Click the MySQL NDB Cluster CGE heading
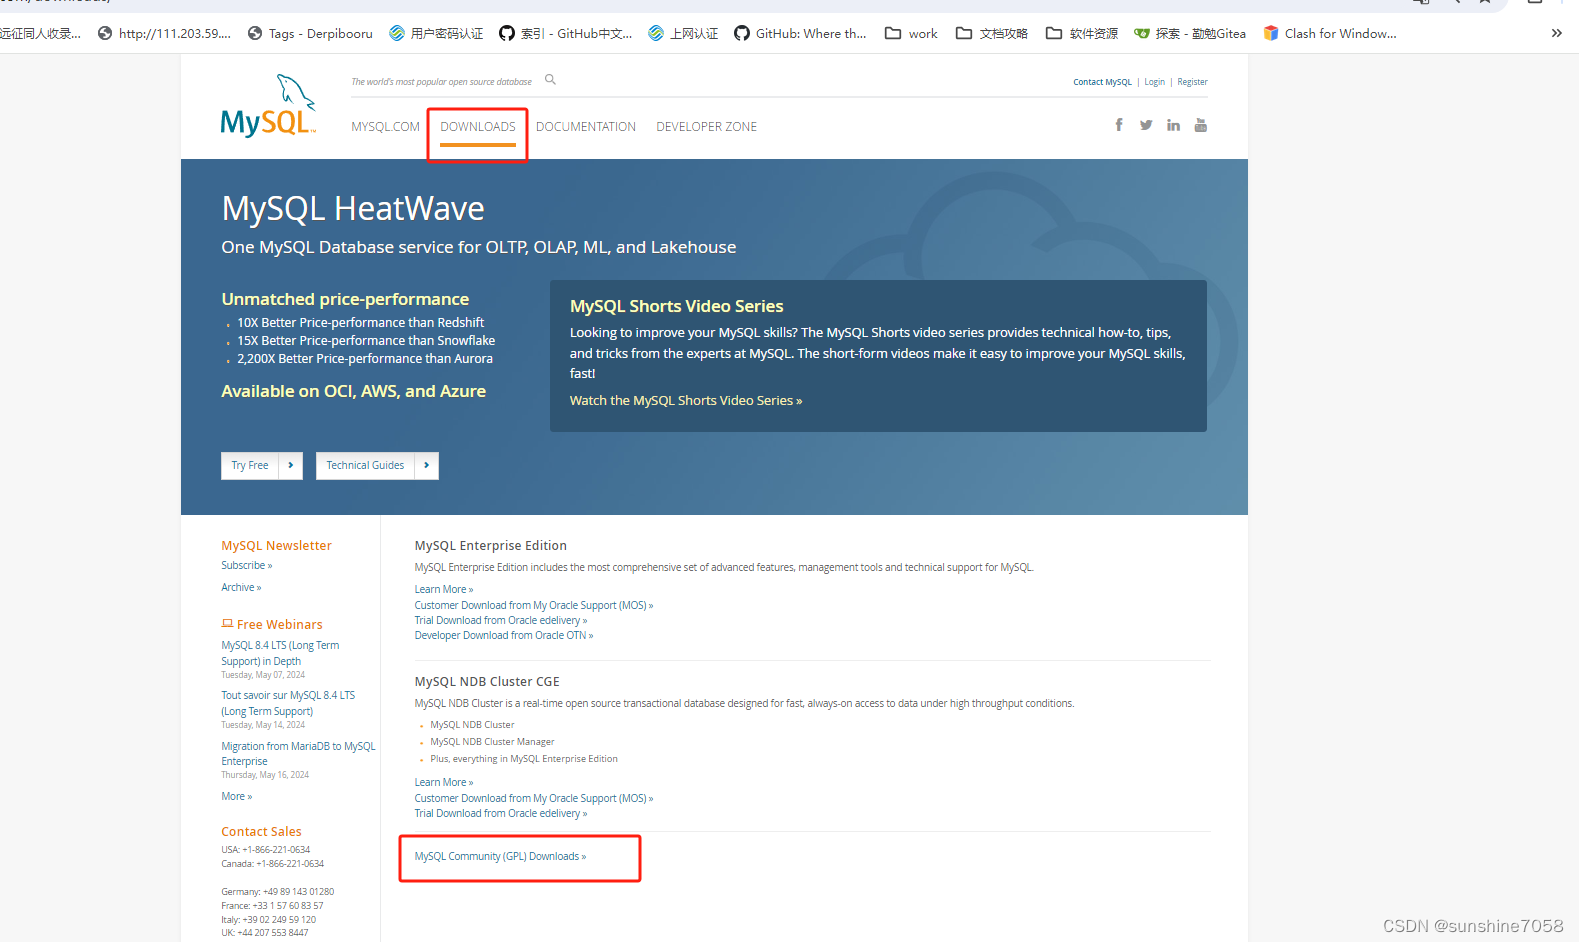 click(487, 681)
